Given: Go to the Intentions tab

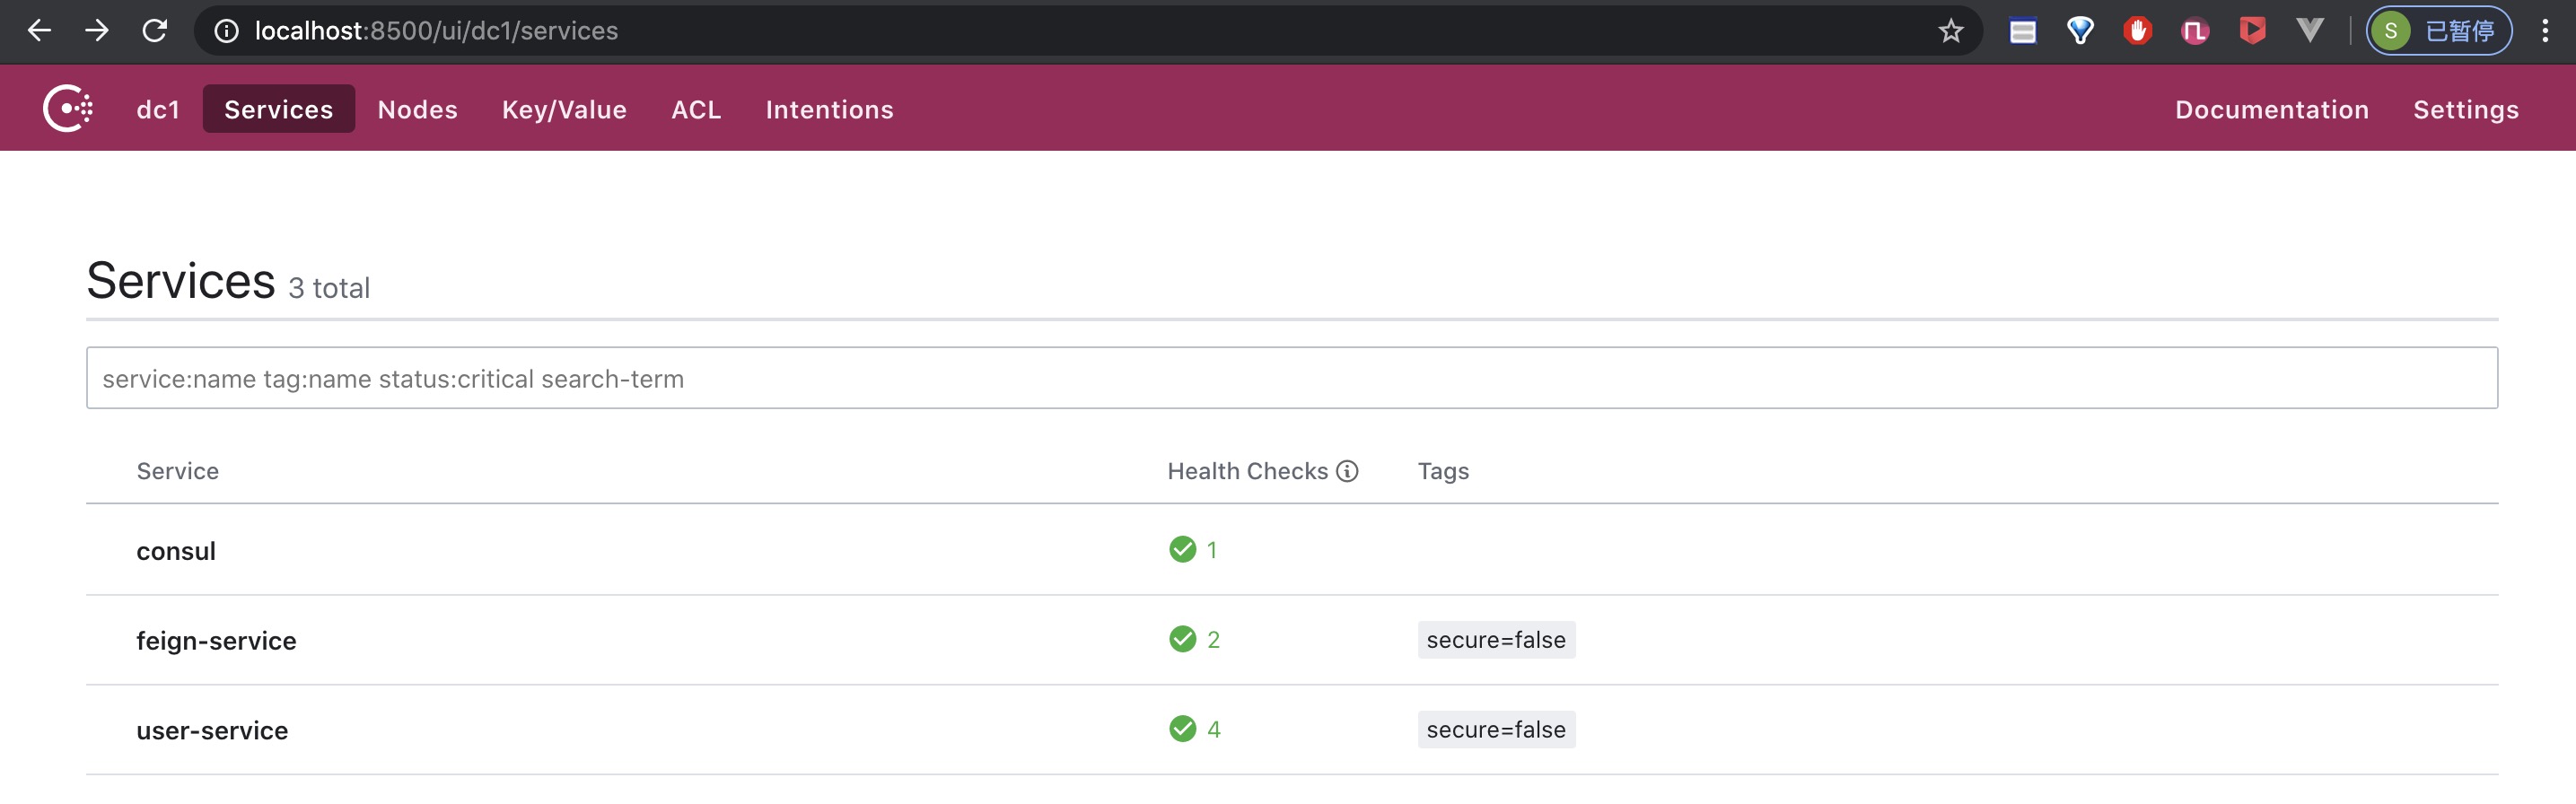Looking at the screenshot, I should [829, 109].
